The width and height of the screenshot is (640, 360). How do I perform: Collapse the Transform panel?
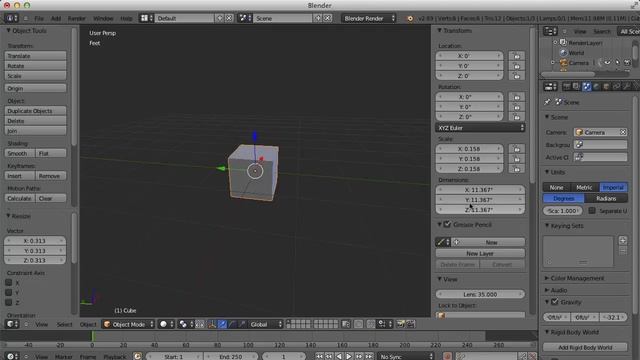pyautogui.click(x=439, y=31)
